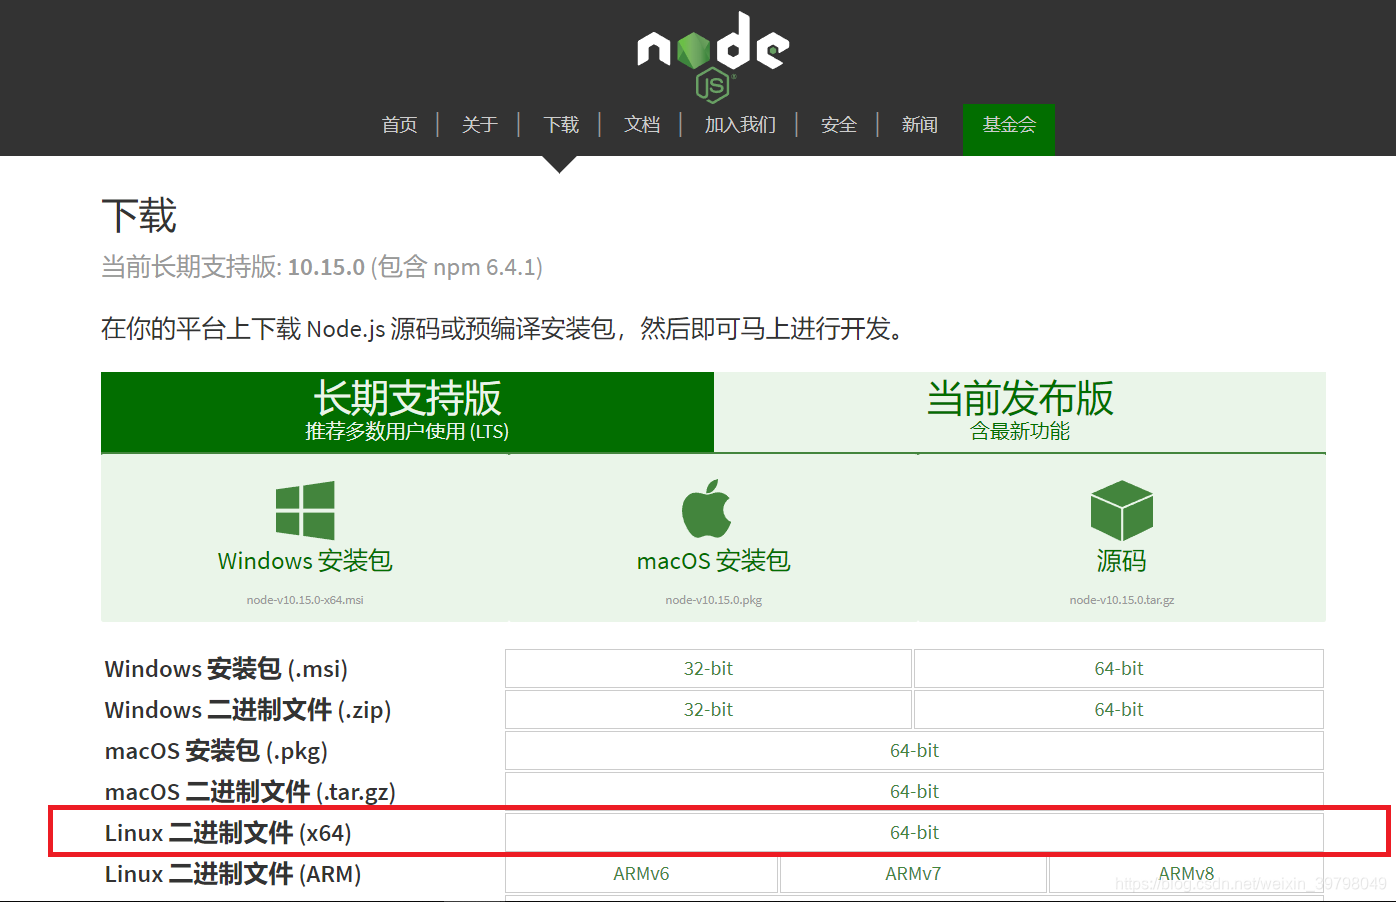
Task: Open the 新闻 navigation item
Action: [920, 125]
